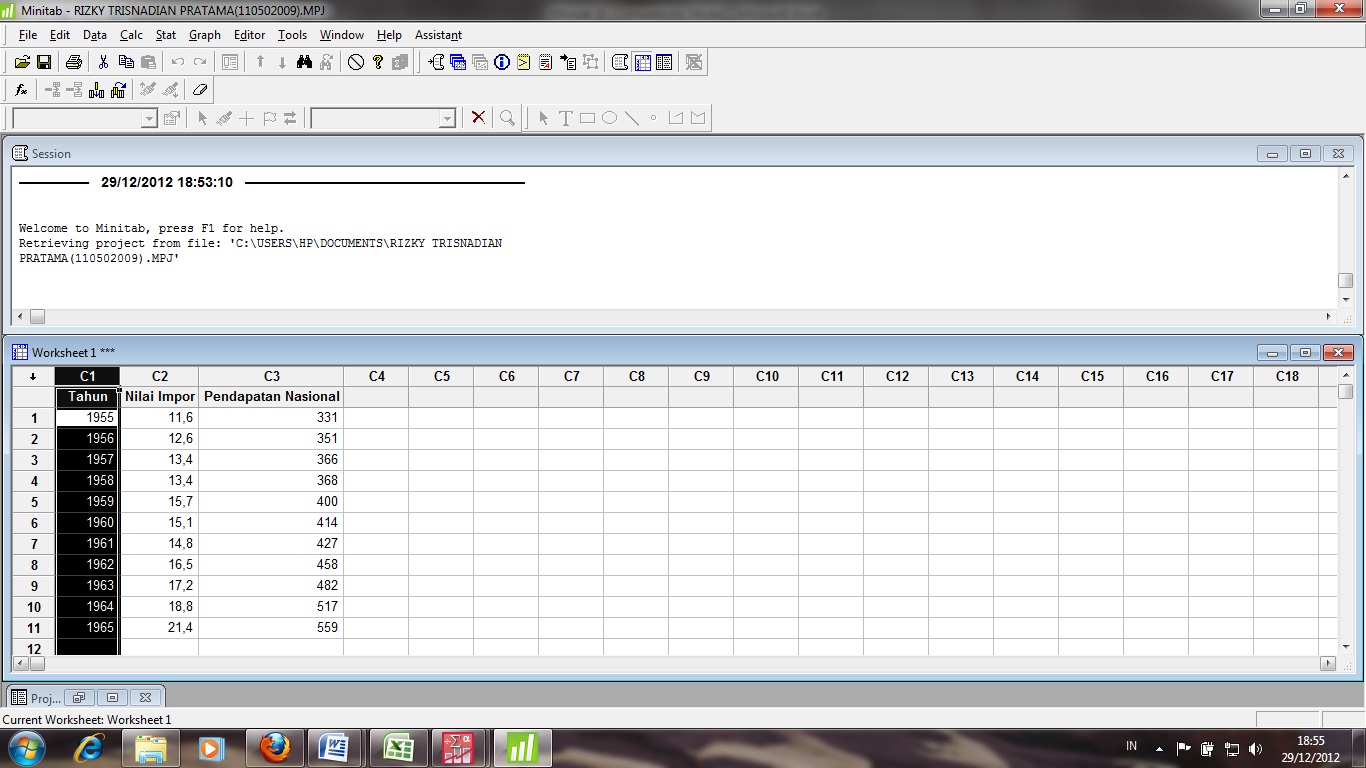Launch Minitab from the taskbar
Viewport: 1366px width, 768px height.
pos(522,747)
